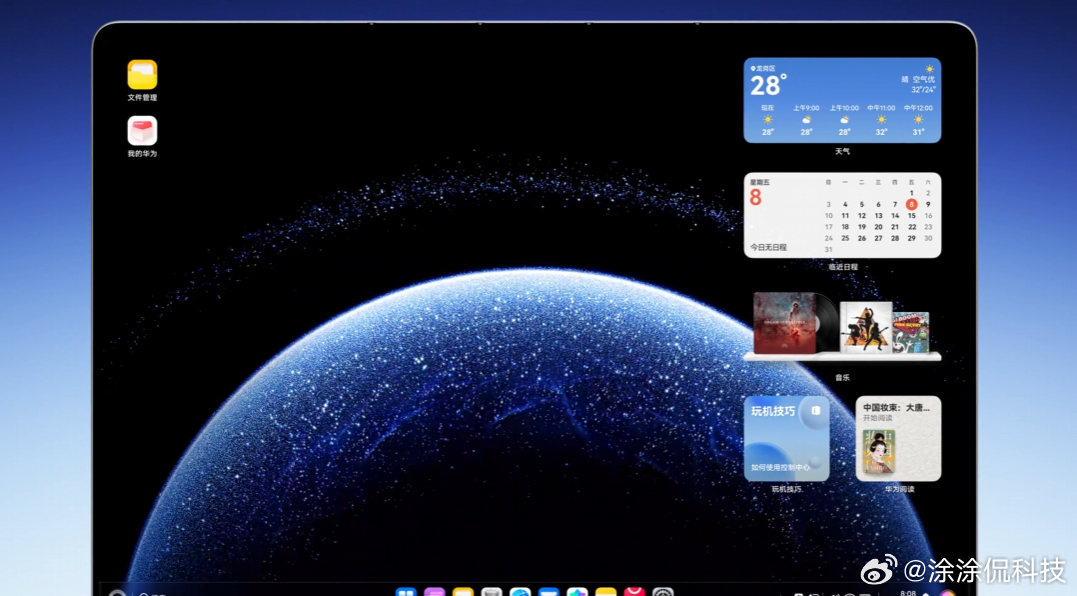Click the 32°/24° high-low temperature

click(x=923, y=90)
